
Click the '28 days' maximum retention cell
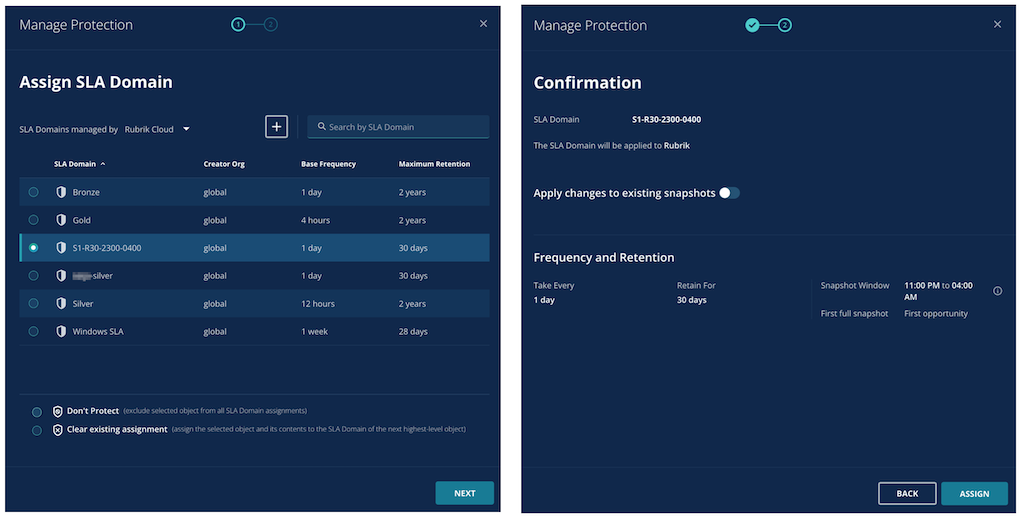(413, 331)
